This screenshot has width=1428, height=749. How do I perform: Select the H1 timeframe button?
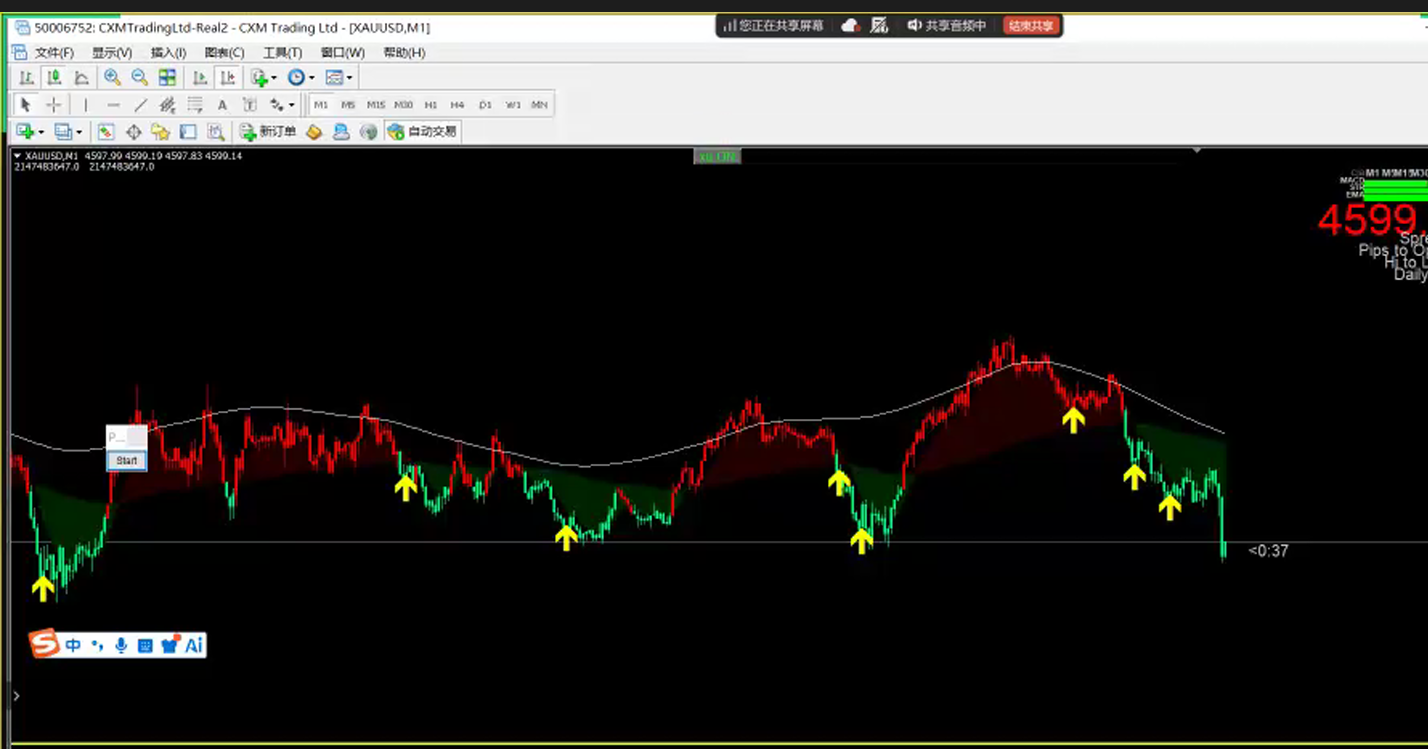point(430,105)
